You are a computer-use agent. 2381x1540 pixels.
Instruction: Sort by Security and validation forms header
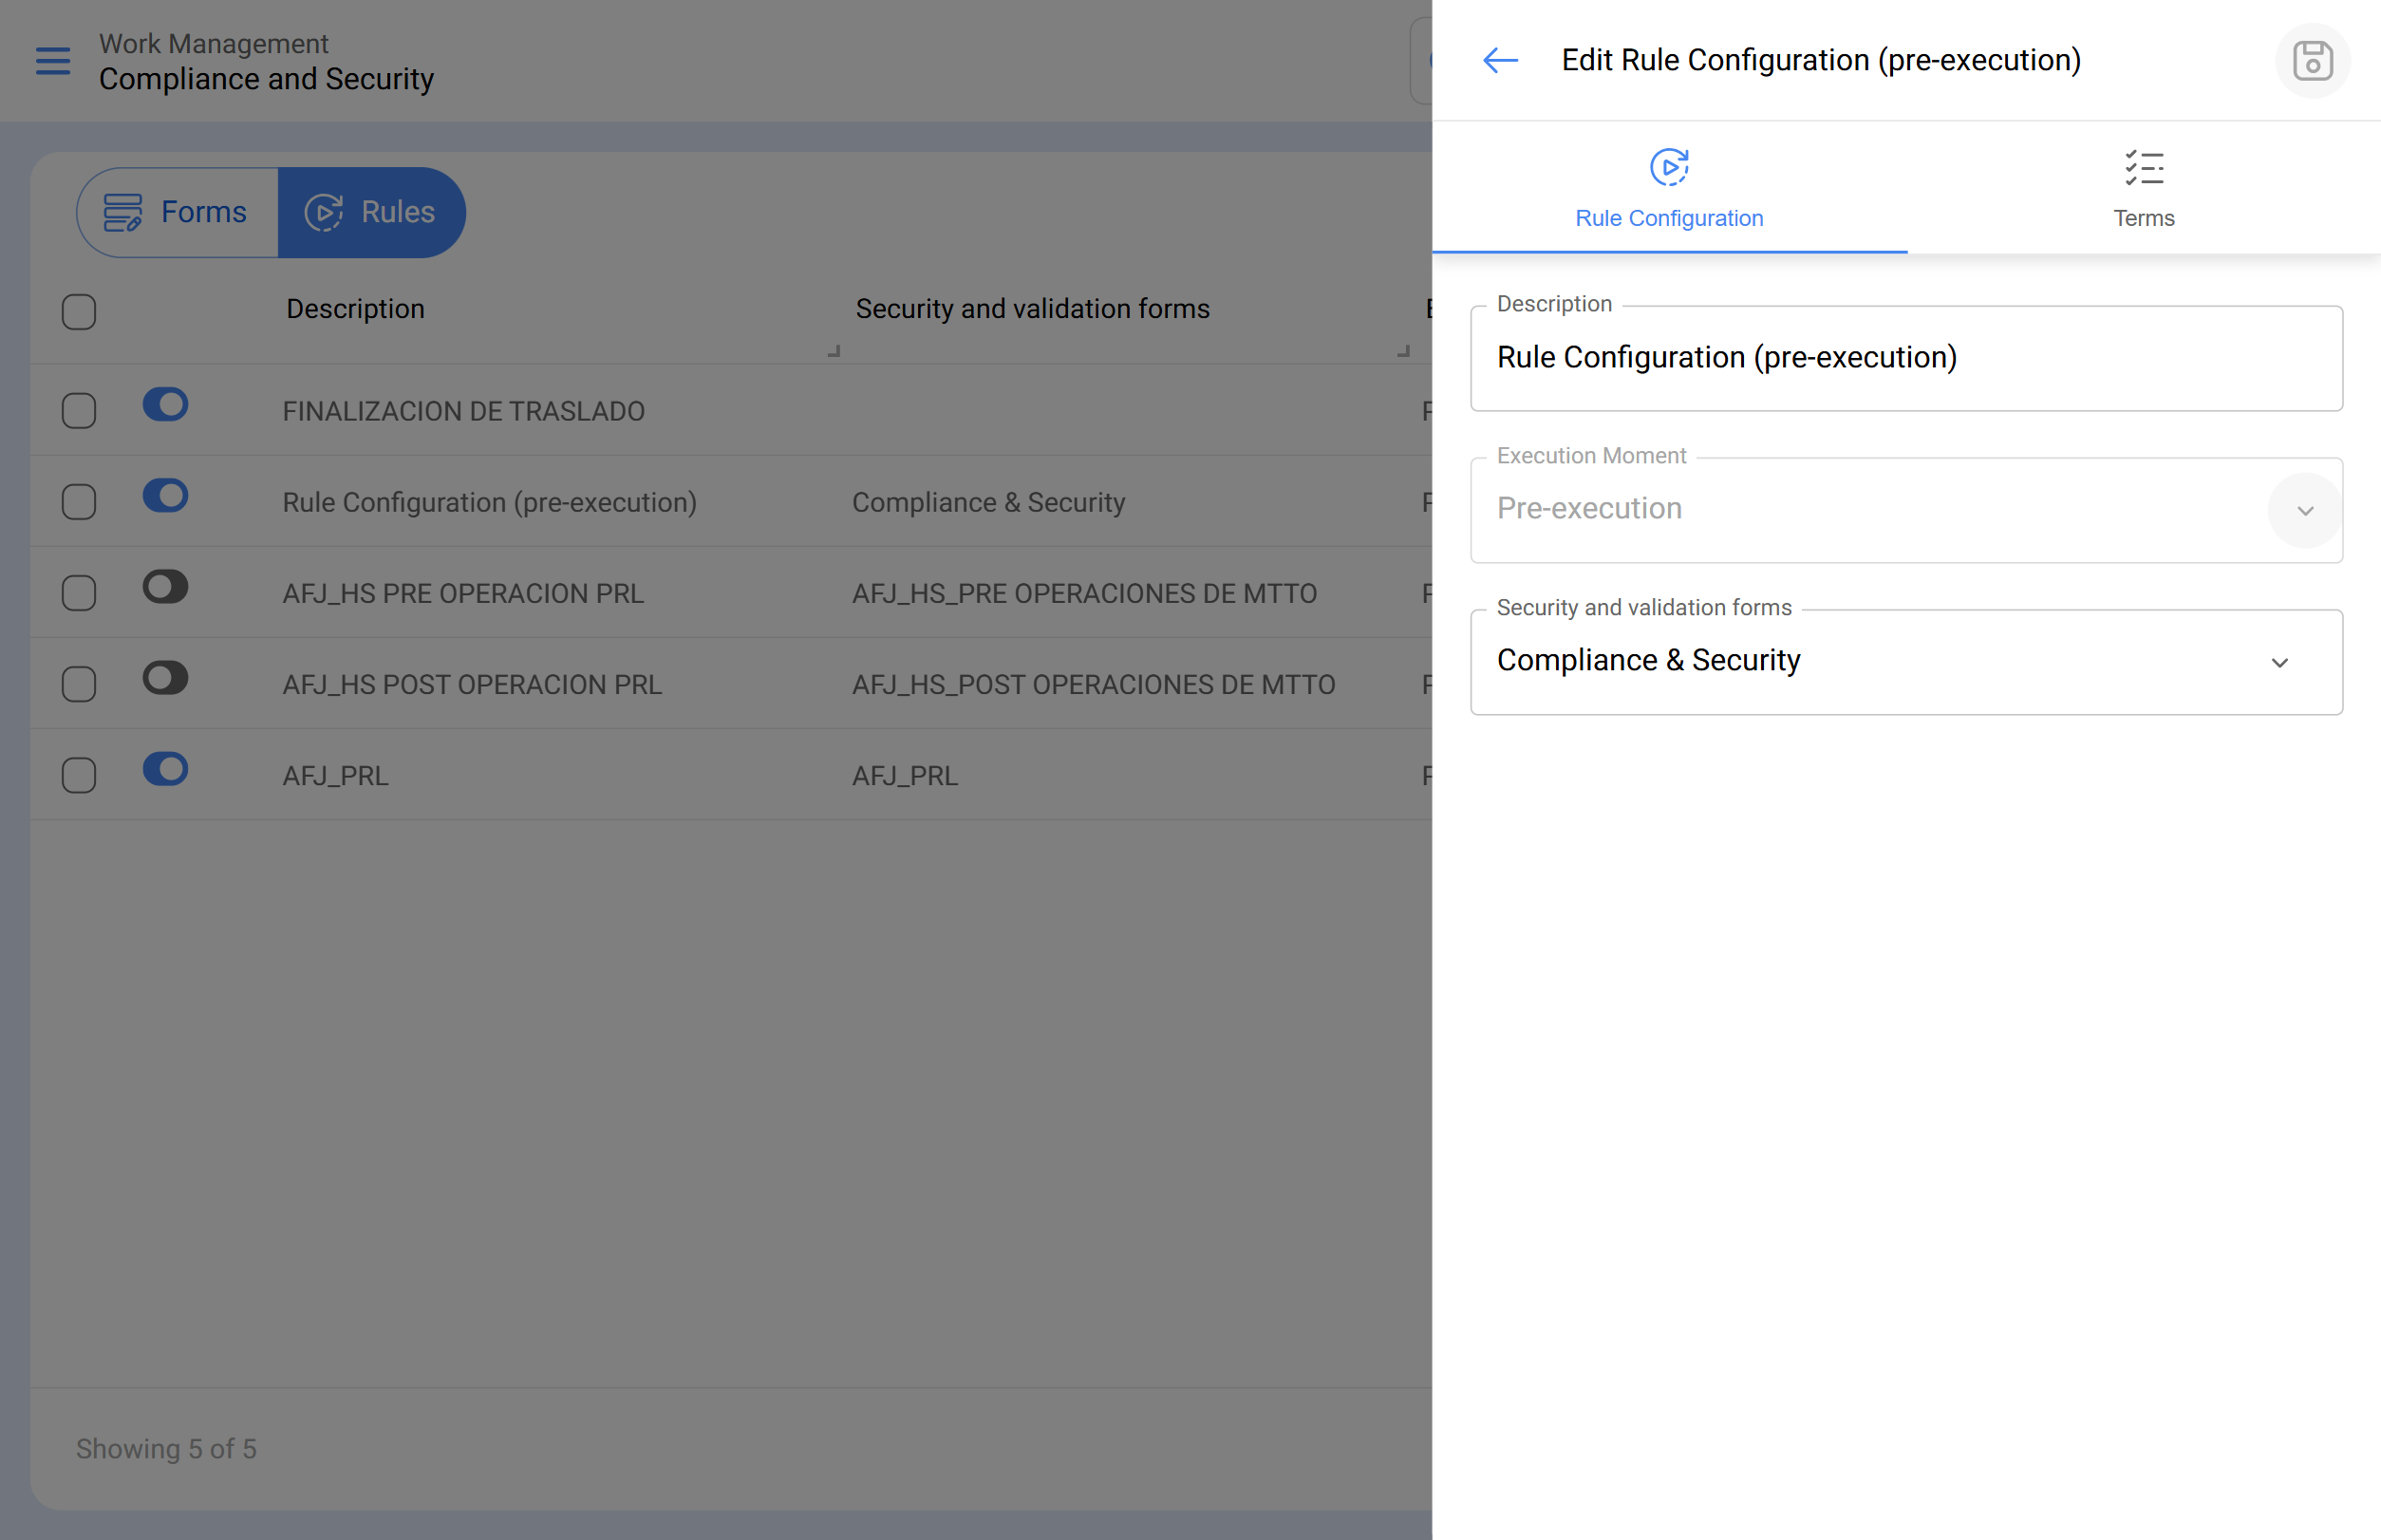coord(1032,309)
